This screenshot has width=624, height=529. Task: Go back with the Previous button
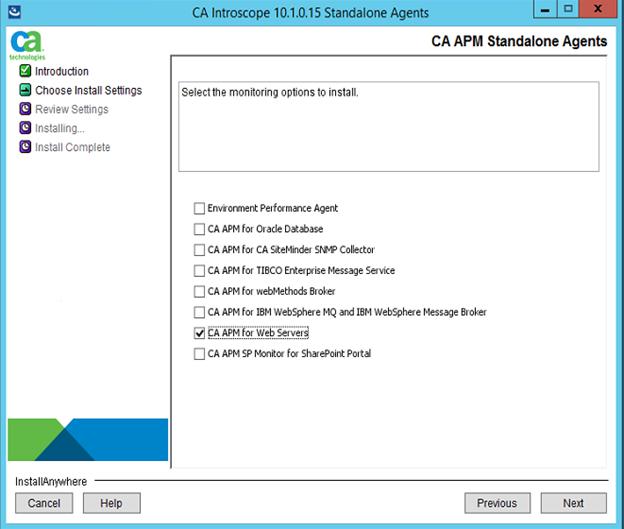(x=497, y=503)
